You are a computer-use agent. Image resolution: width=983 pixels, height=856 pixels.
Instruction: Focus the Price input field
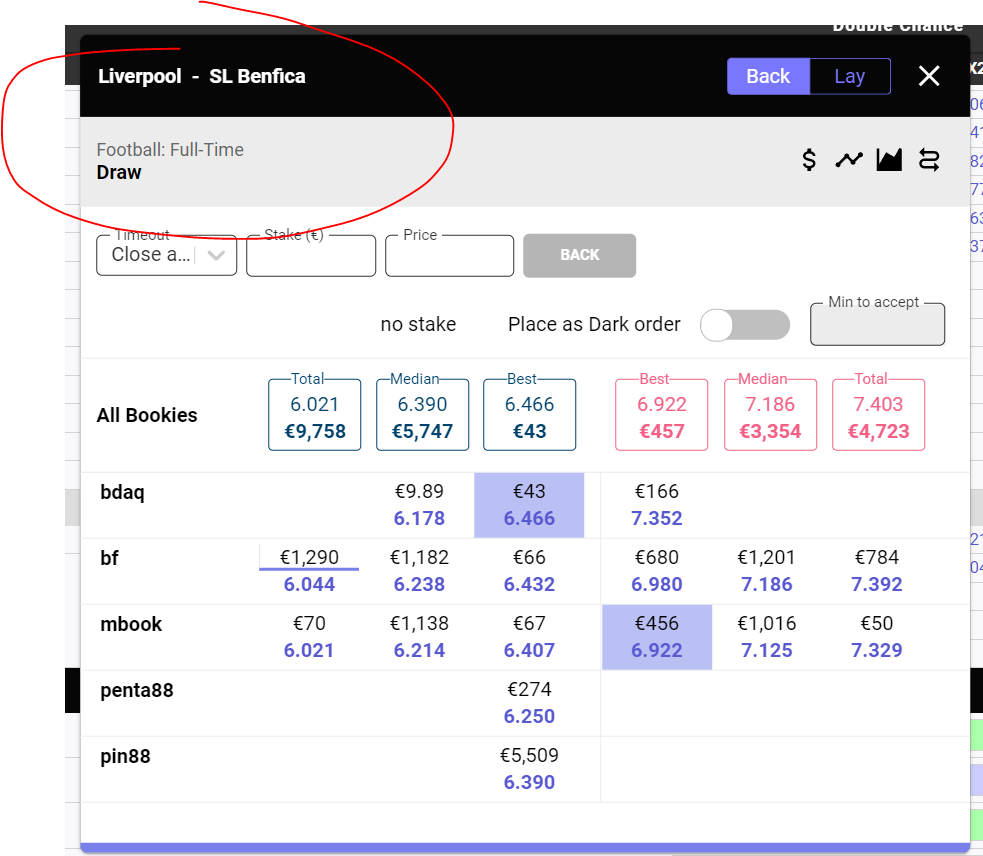pos(449,255)
